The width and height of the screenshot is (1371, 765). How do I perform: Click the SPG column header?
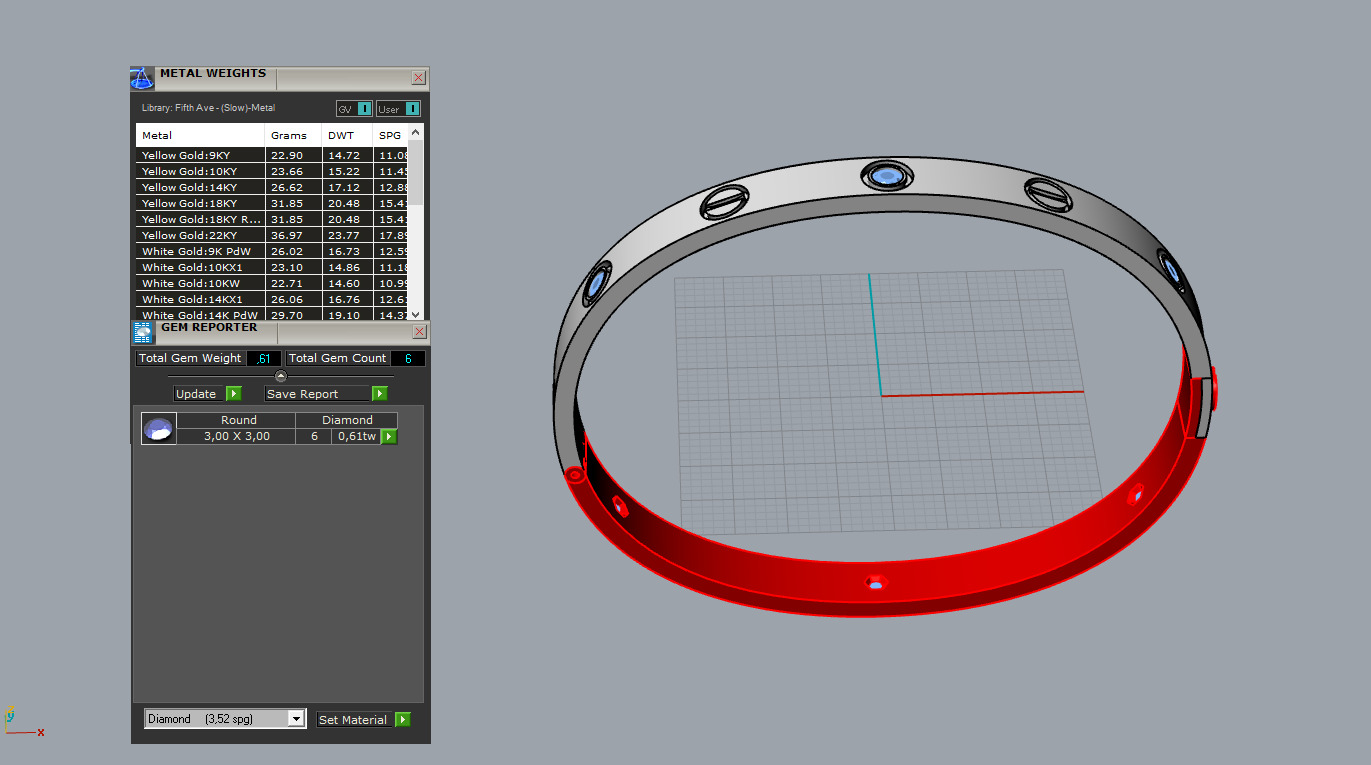(x=391, y=135)
